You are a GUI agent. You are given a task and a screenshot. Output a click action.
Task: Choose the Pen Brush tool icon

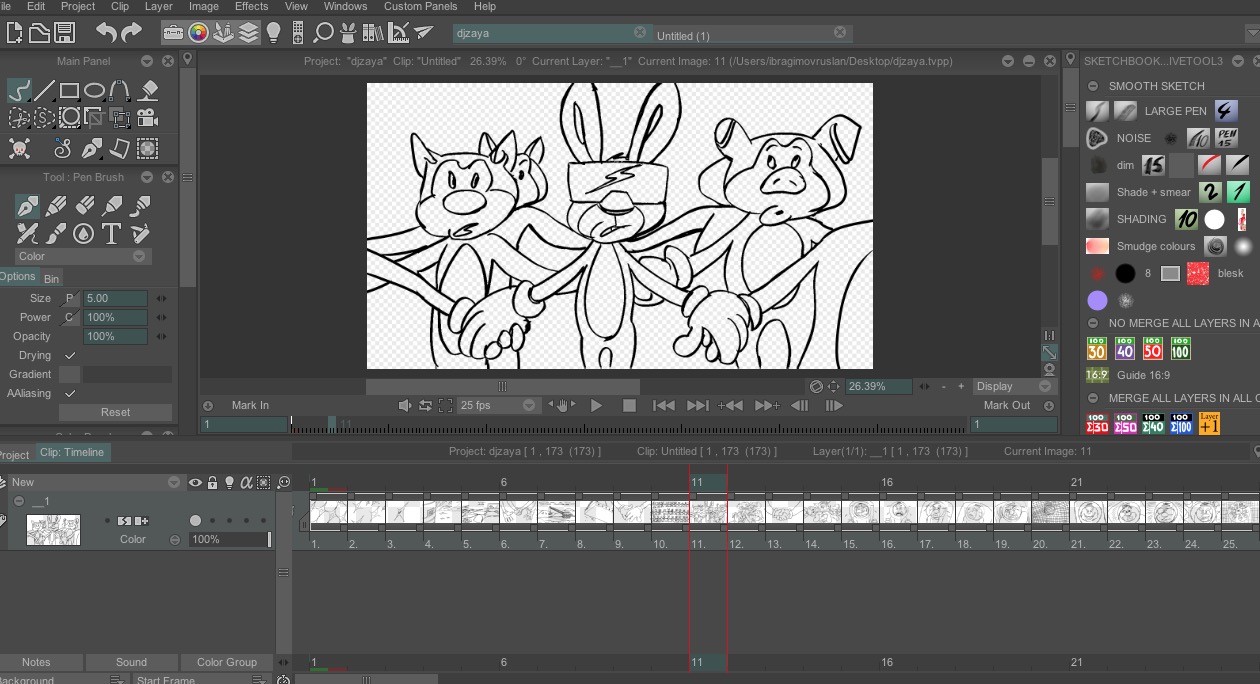(x=27, y=206)
